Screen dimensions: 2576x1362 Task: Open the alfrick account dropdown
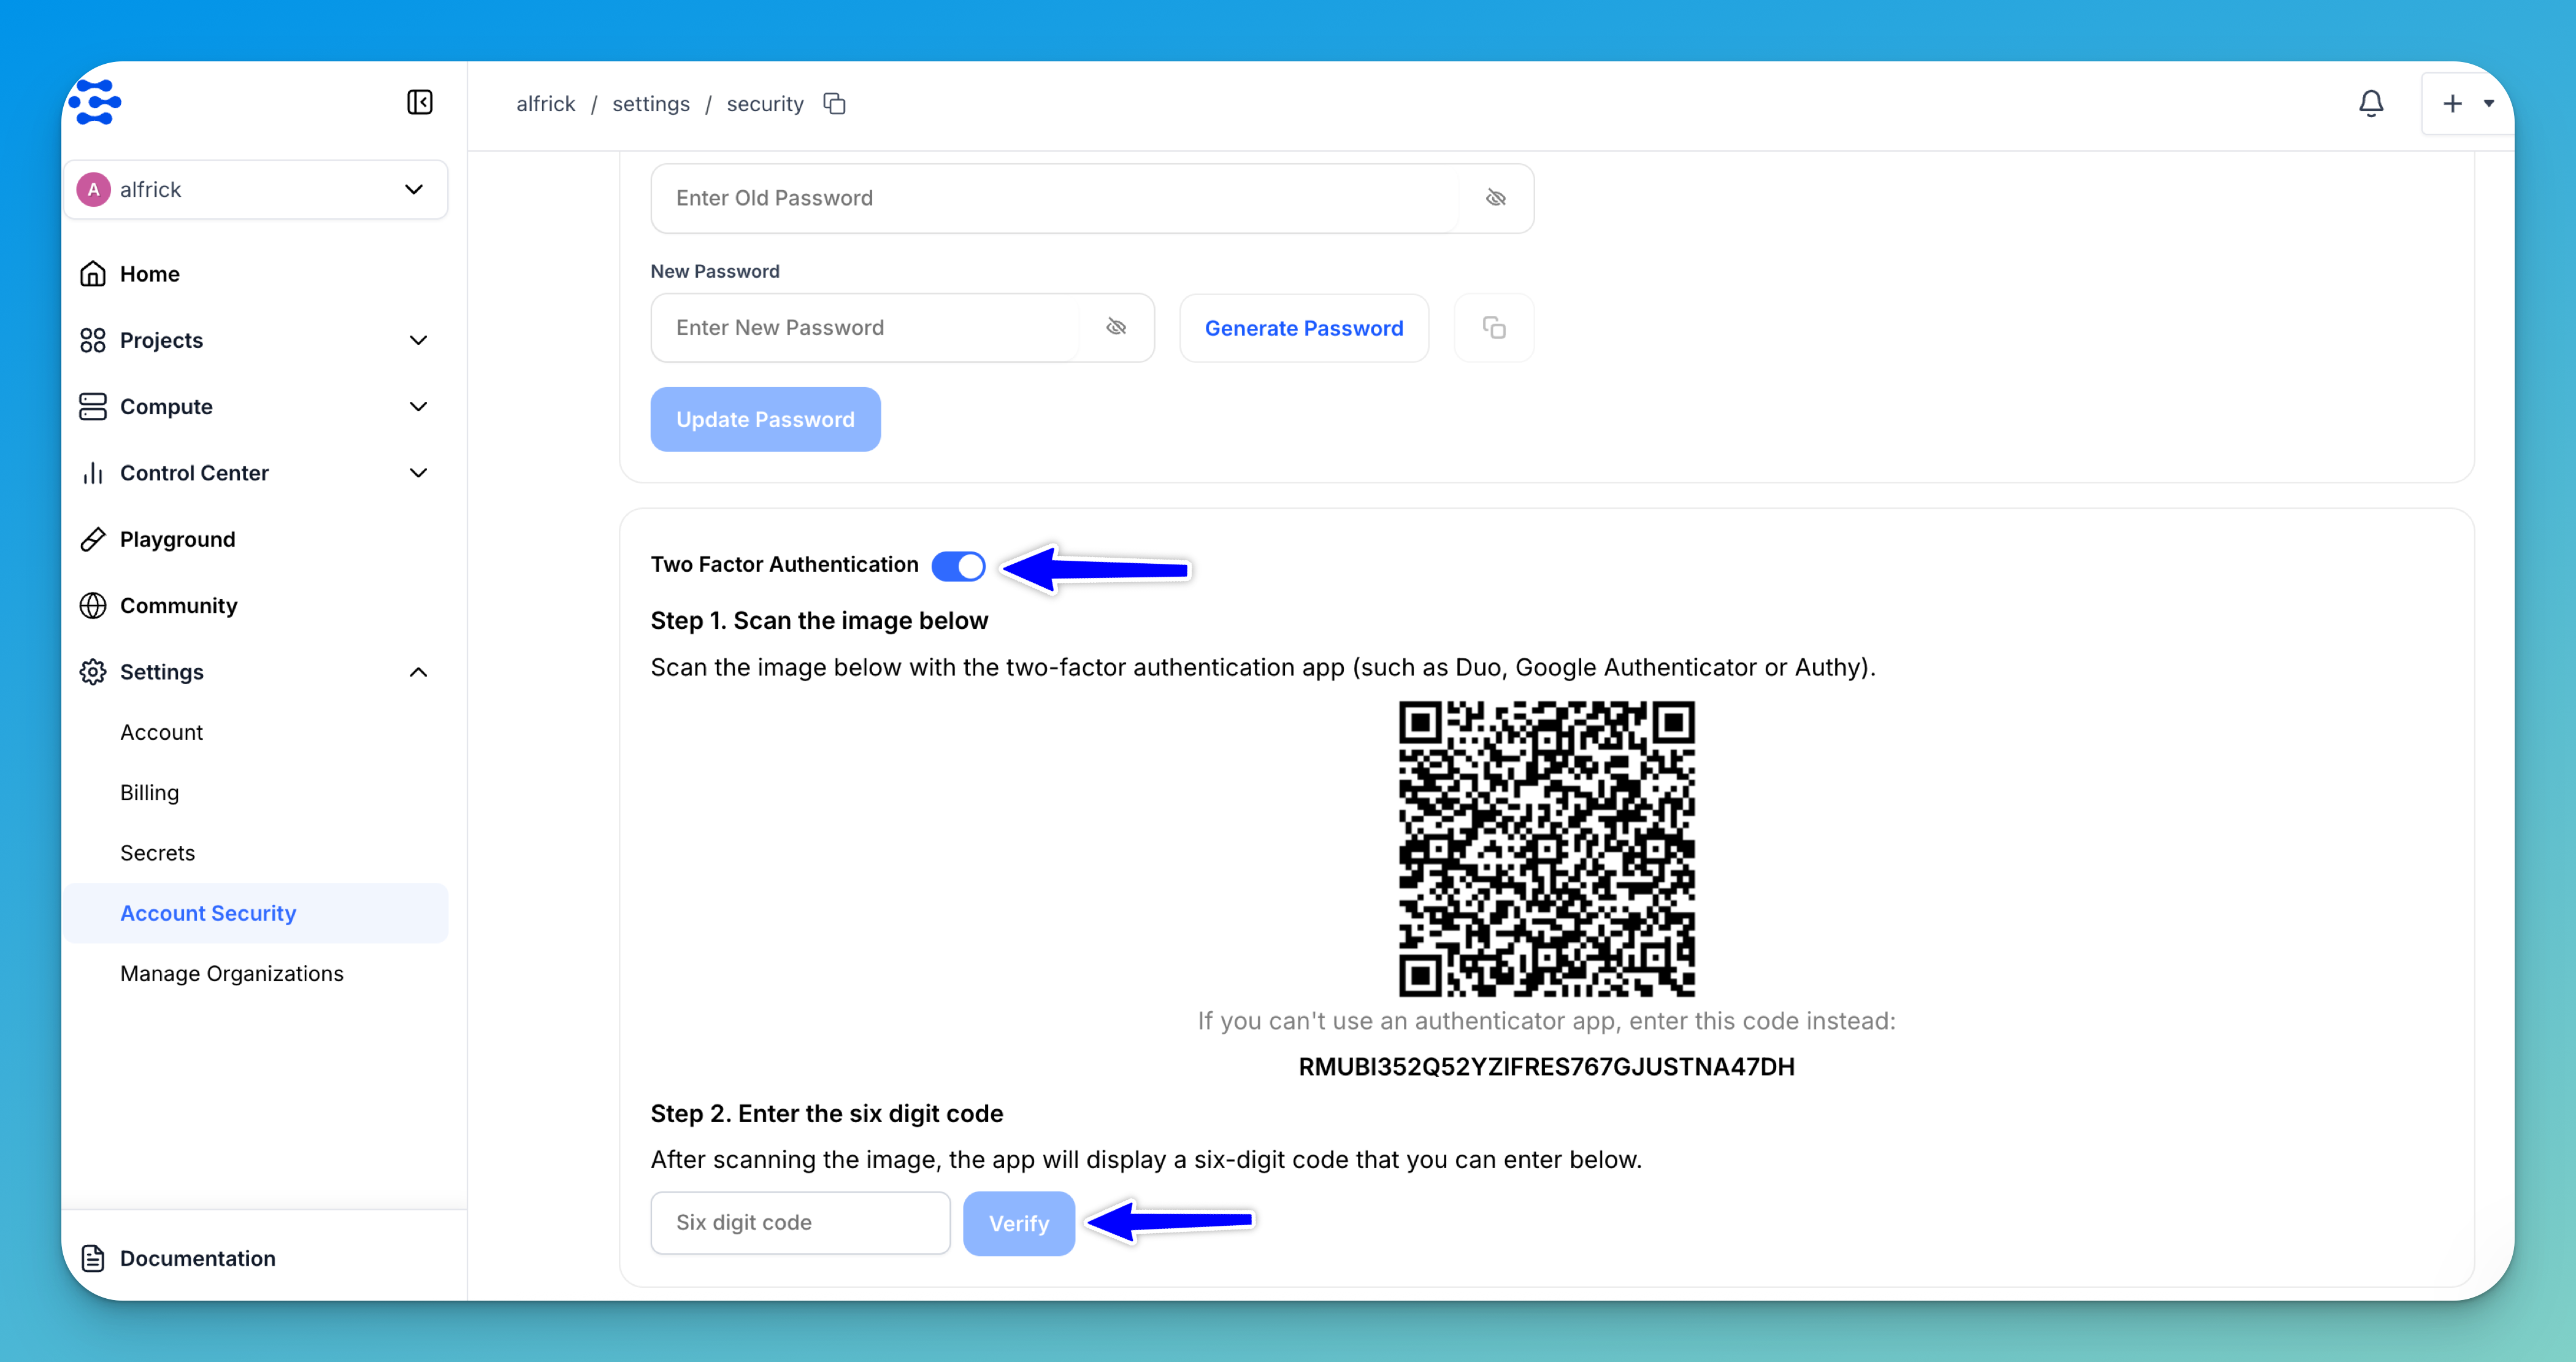[256, 189]
